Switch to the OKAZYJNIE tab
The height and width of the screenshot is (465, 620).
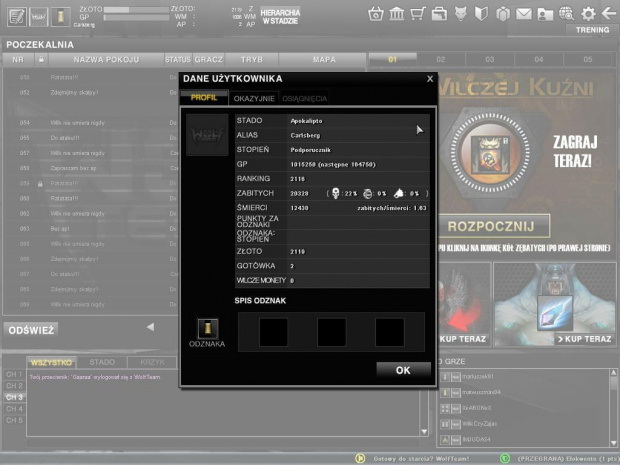coord(254,98)
